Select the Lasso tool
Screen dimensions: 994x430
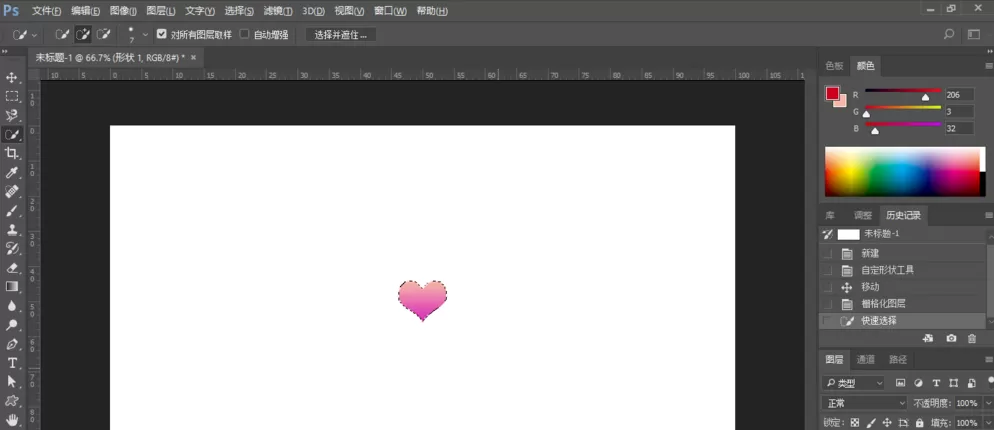pos(11,115)
